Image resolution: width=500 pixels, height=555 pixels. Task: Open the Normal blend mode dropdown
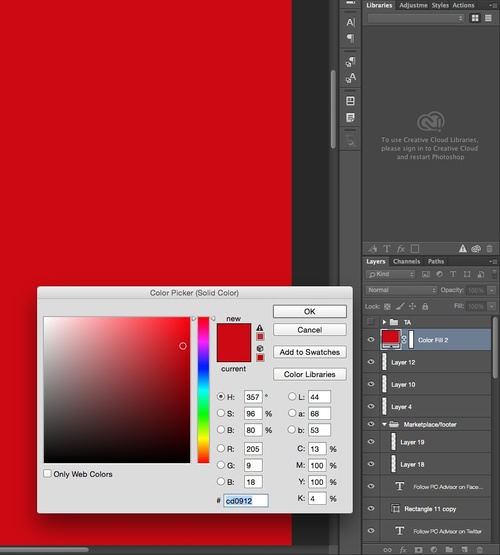(x=401, y=290)
